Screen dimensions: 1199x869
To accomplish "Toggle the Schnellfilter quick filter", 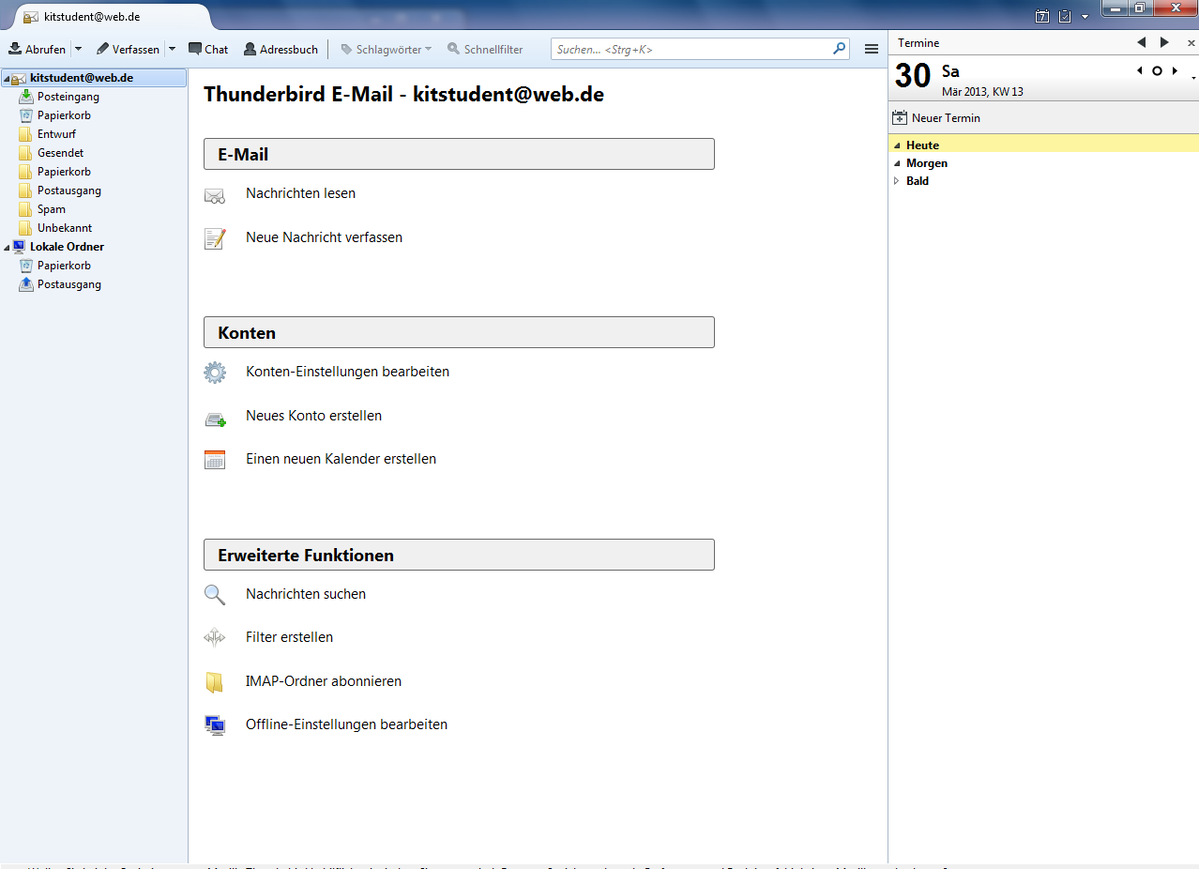I will coord(485,49).
